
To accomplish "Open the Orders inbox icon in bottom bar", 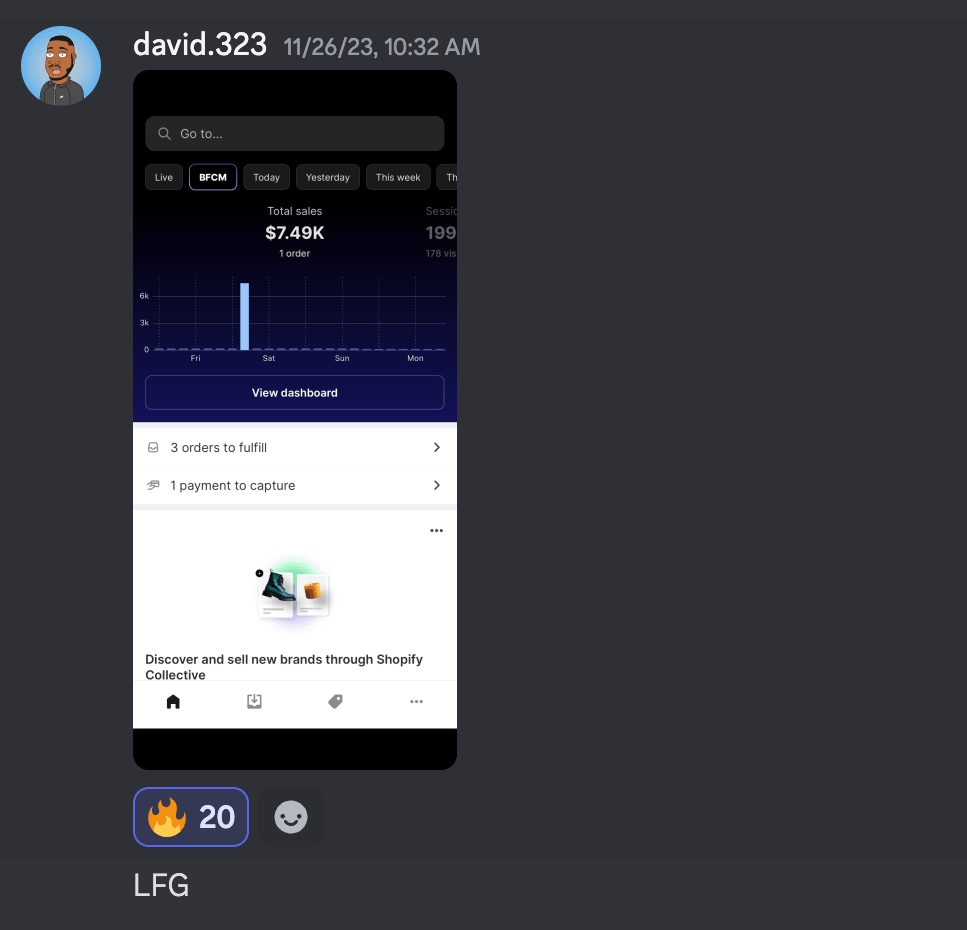I will point(254,702).
